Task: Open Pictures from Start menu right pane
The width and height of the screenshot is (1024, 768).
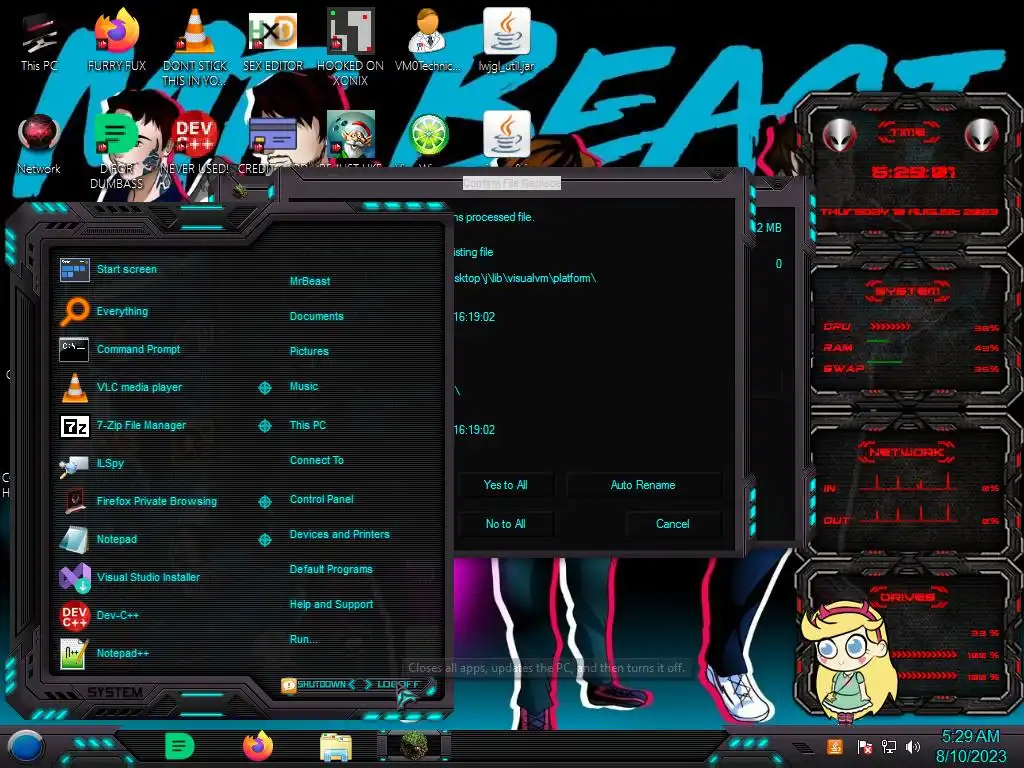Action: pyautogui.click(x=309, y=351)
